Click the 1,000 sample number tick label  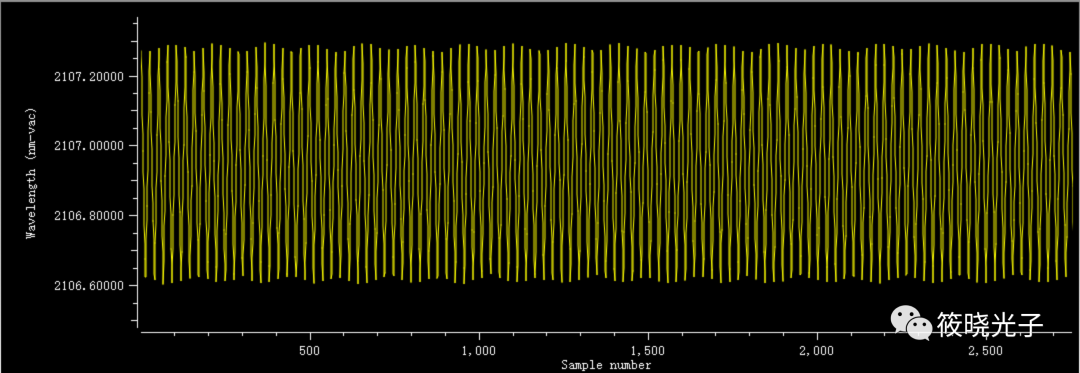click(x=479, y=350)
